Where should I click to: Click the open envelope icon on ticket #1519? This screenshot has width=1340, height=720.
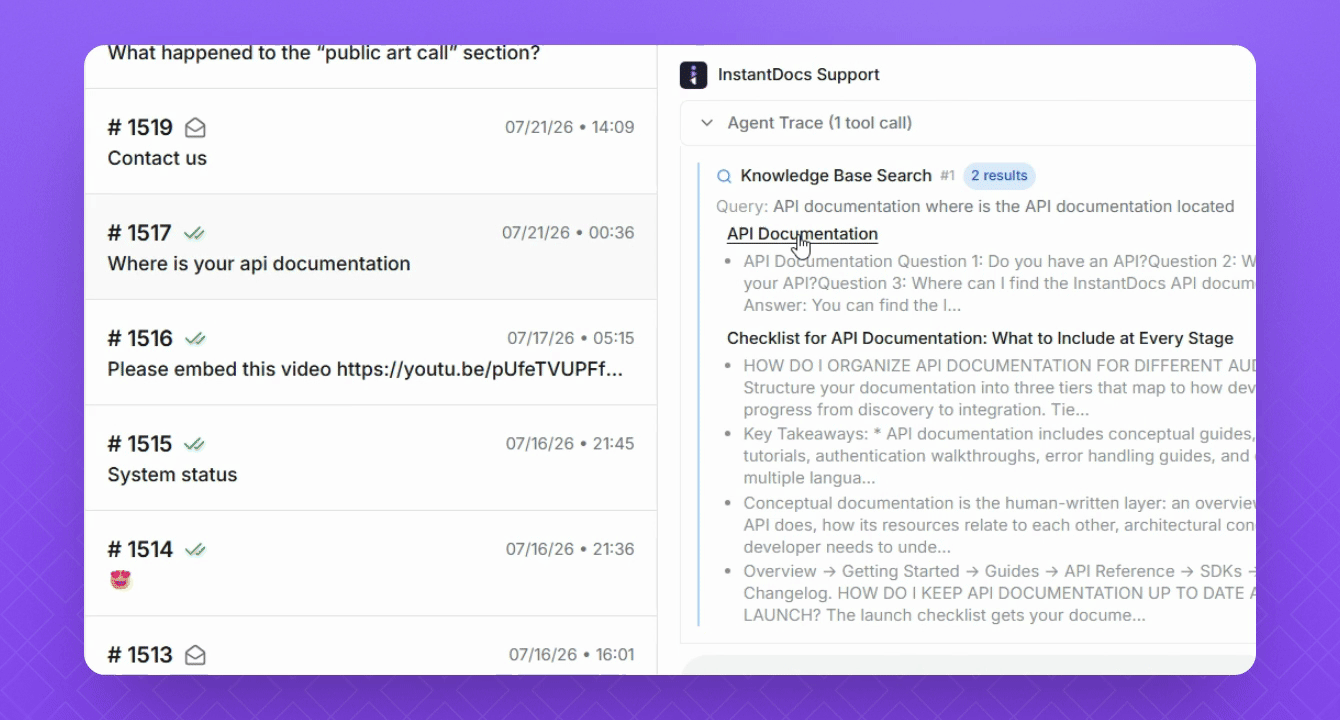[x=196, y=128]
